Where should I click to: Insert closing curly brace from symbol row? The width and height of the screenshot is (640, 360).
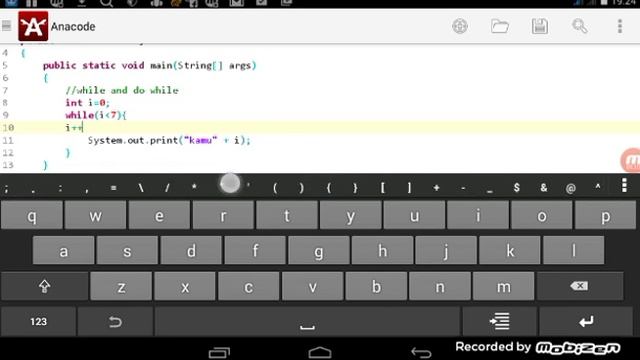point(356,188)
